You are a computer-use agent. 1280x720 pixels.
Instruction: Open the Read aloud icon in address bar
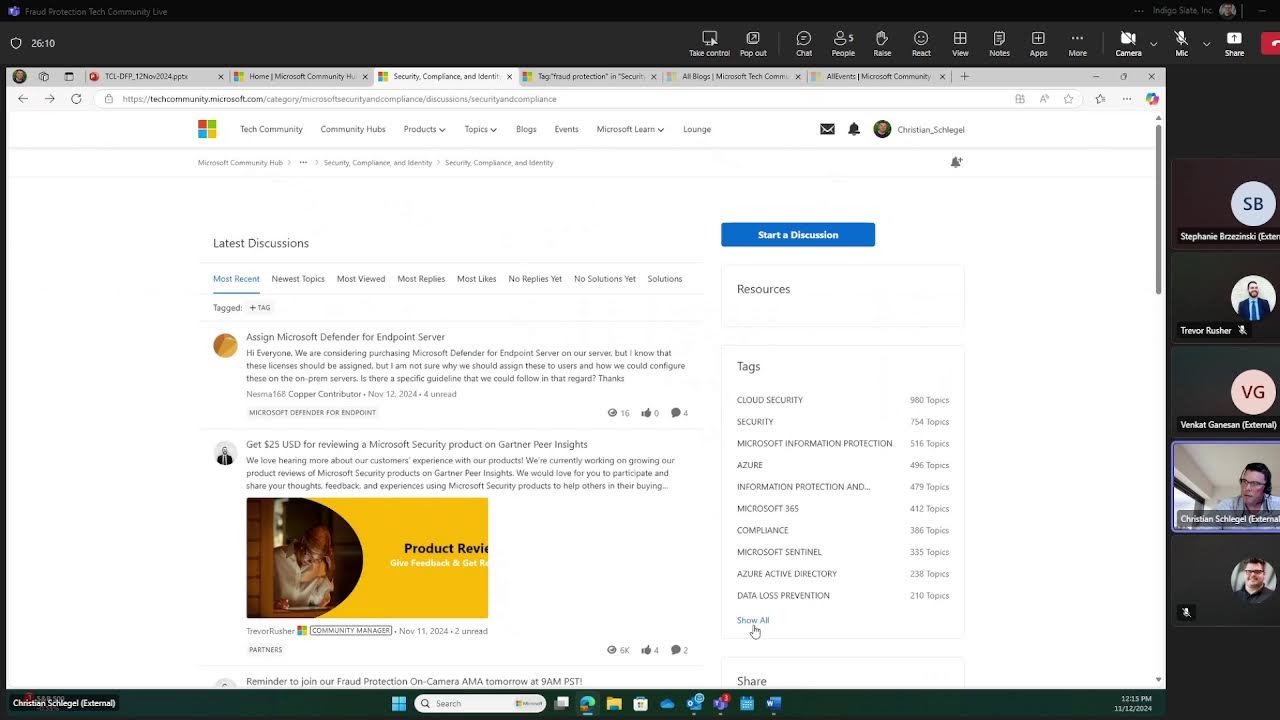tap(1044, 99)
